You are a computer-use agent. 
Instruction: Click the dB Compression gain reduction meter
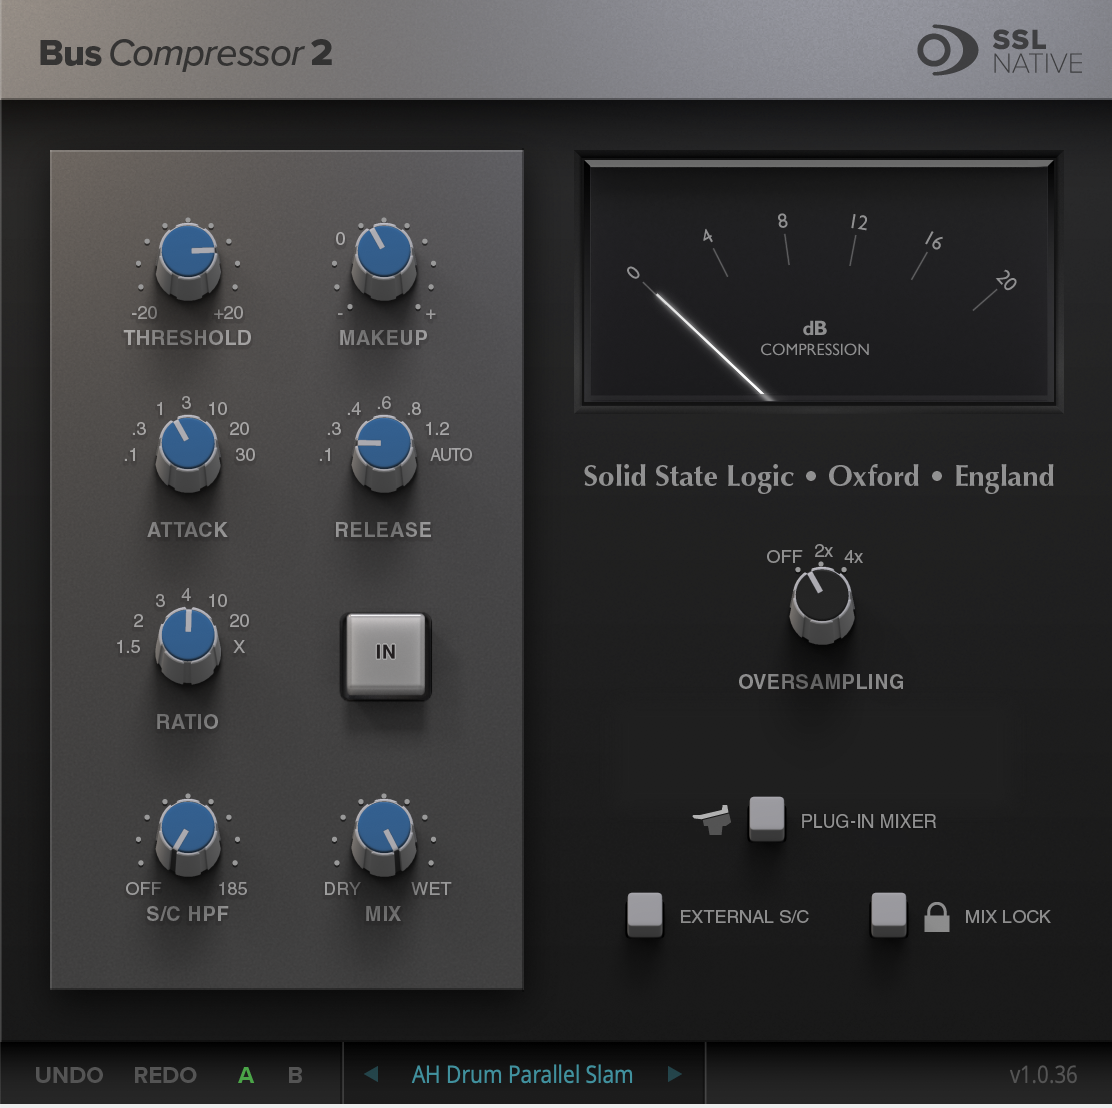pos(818,281)
